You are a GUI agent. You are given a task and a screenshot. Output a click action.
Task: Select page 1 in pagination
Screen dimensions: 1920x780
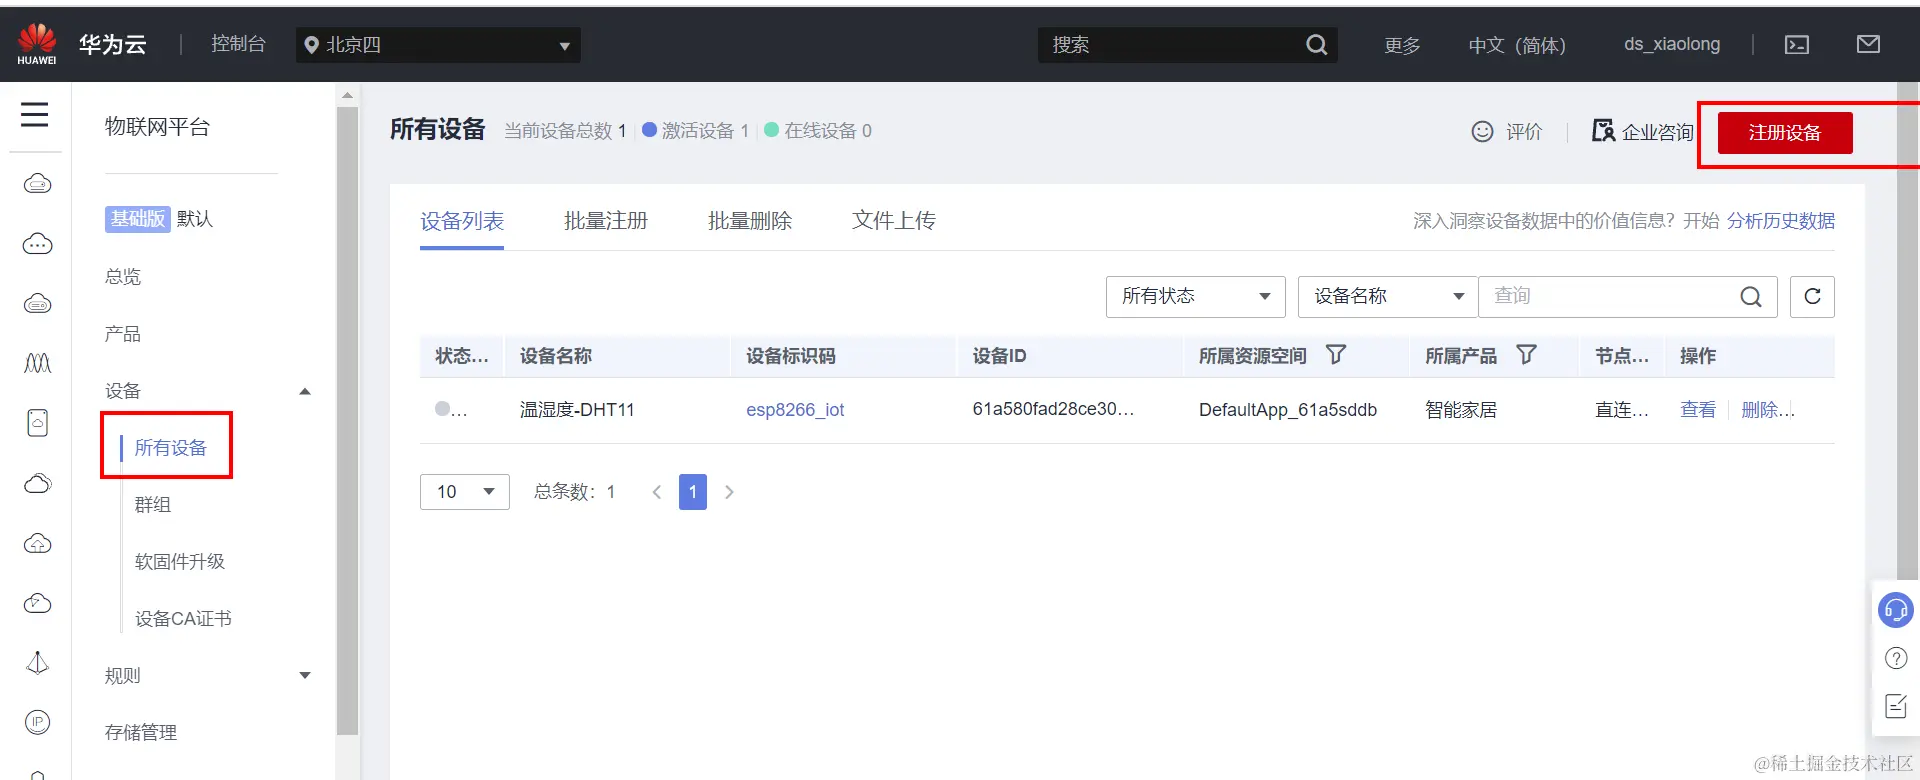pos(693,492)
